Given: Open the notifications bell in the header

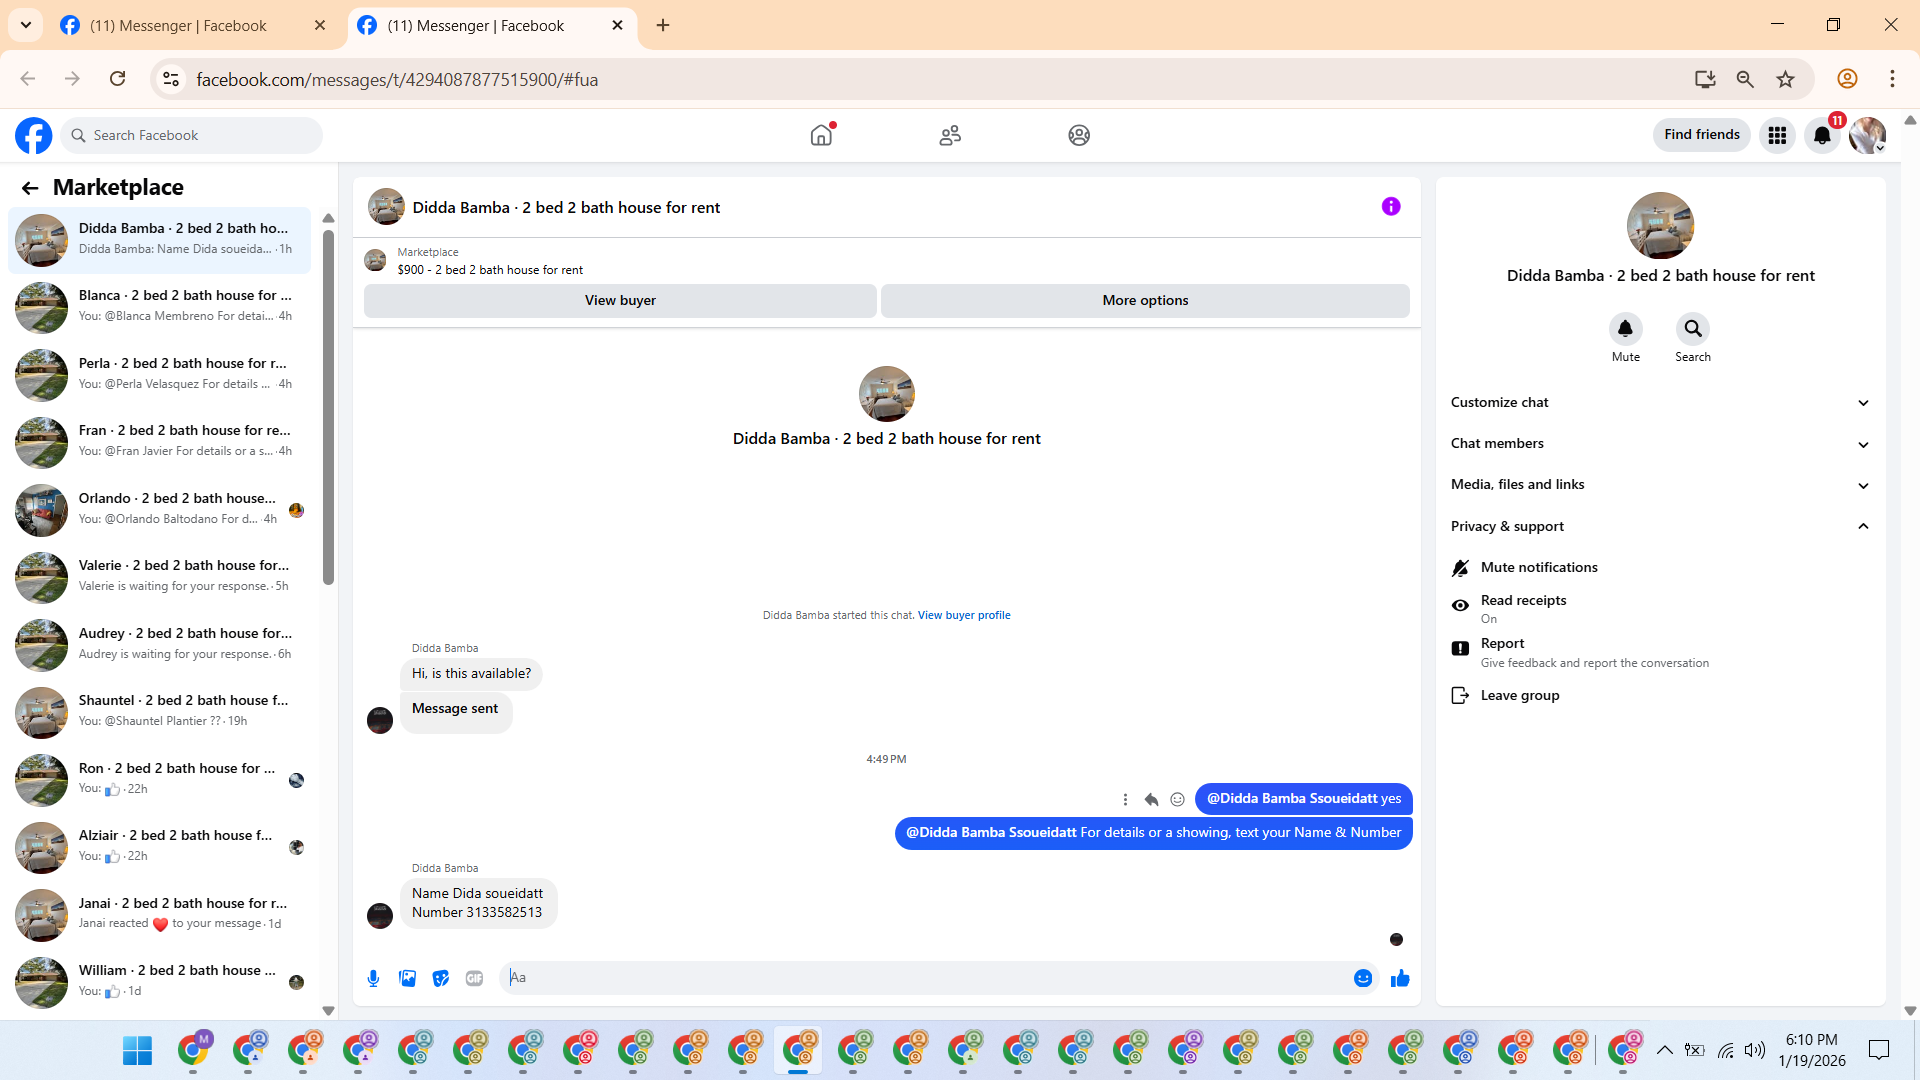Looking at the screenshot, I should click(1822, 135).
